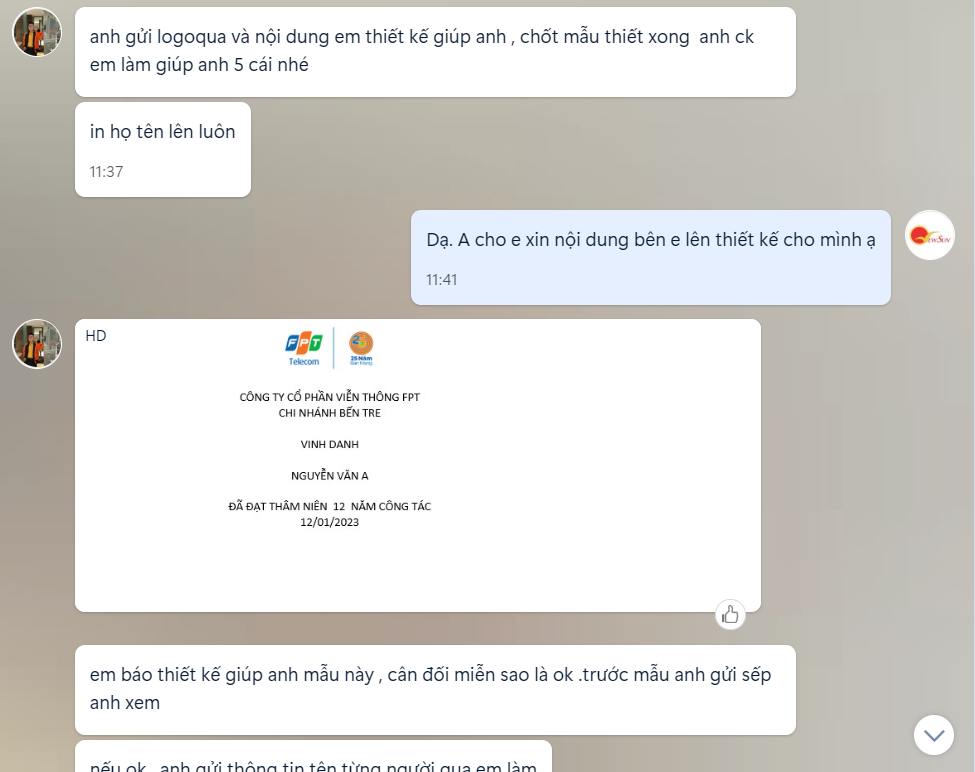Click the 25 Năm anniversary logo in the image

point(361,348)
